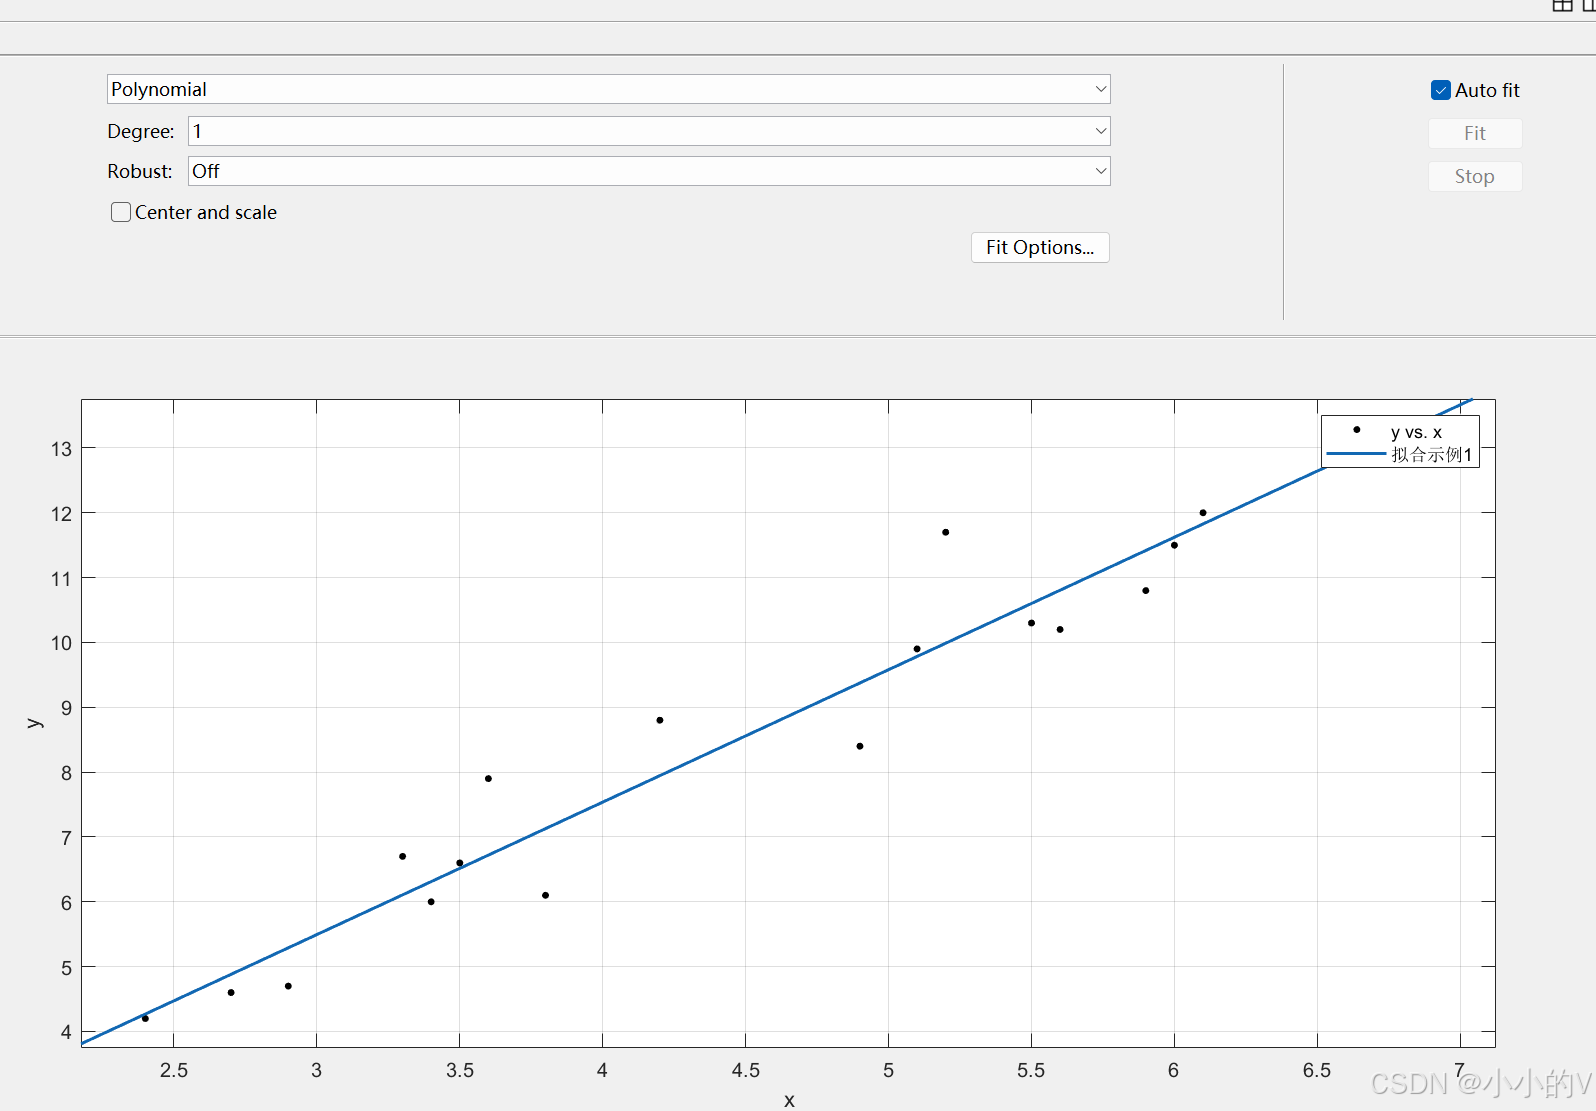
Task: Open the Degree dropdown
Action: point(649,131)
